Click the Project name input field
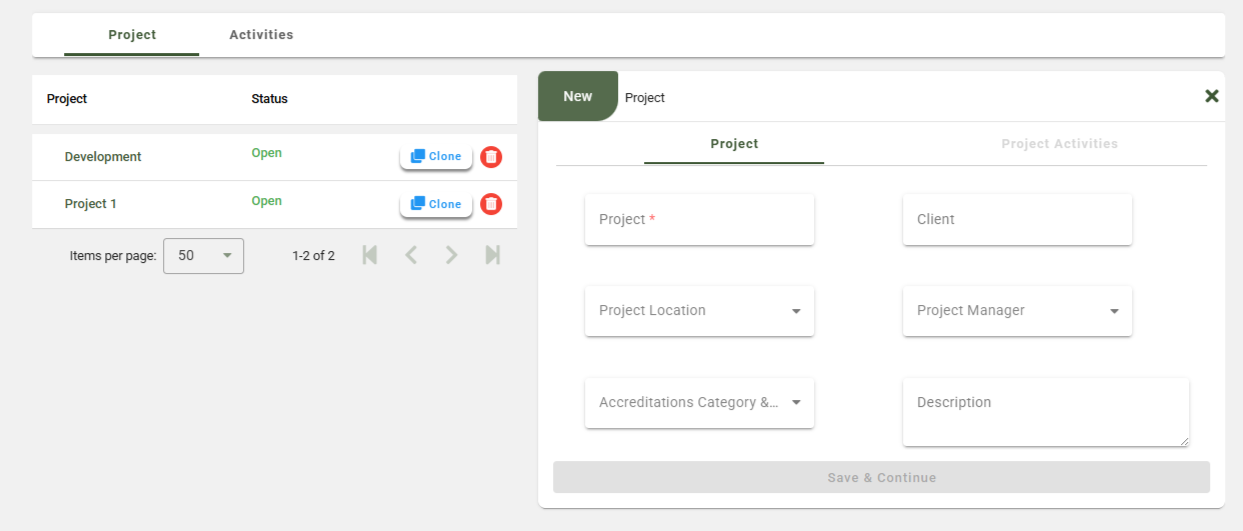Screen dimensions: 1243x531 coord(699,220)
